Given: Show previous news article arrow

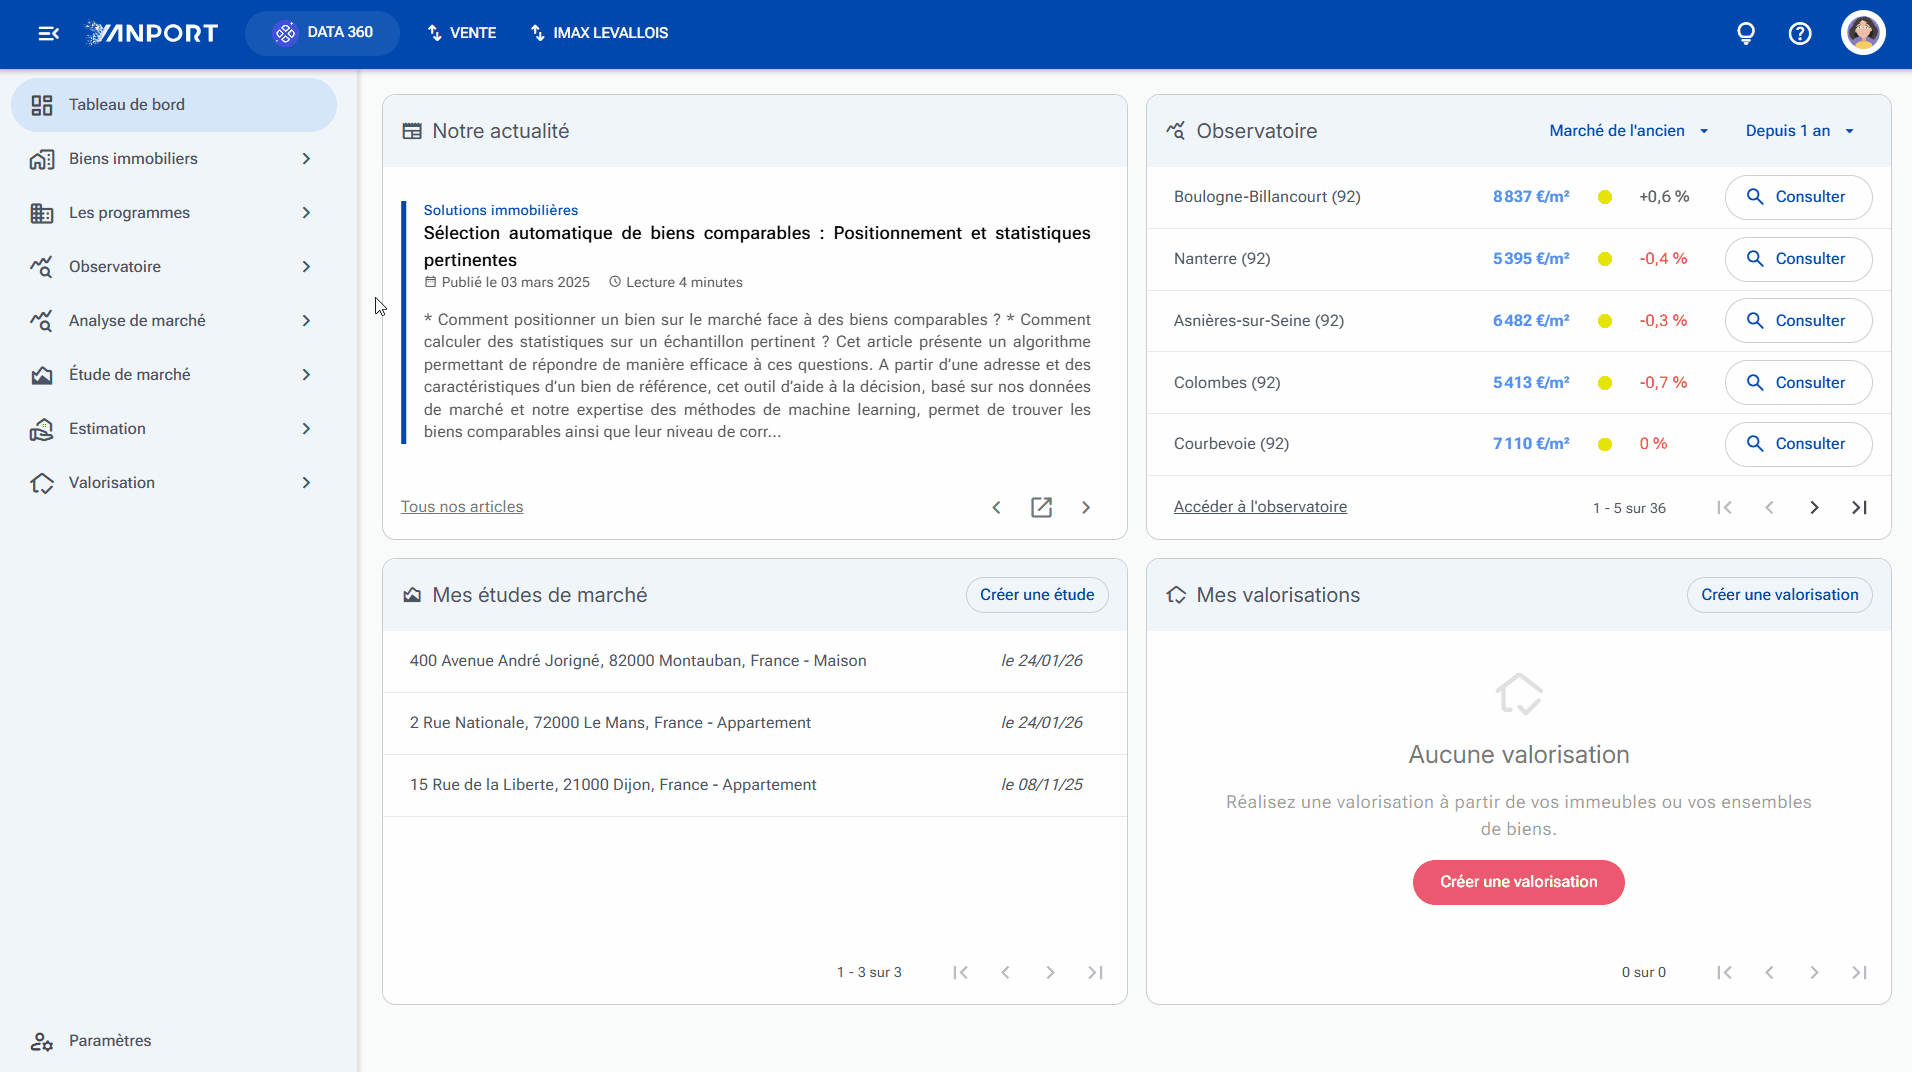Looking at the screenshot, I should click(996, 507).
